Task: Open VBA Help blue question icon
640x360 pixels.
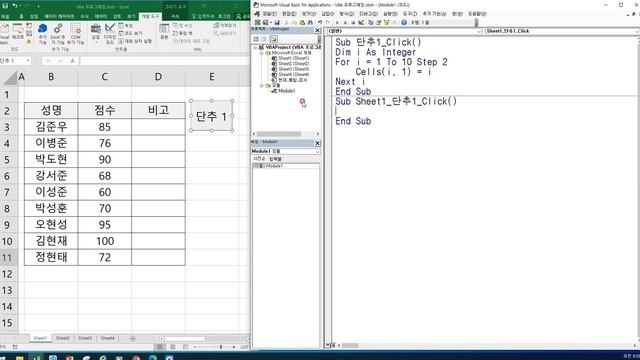Action: tap(404, 22)
